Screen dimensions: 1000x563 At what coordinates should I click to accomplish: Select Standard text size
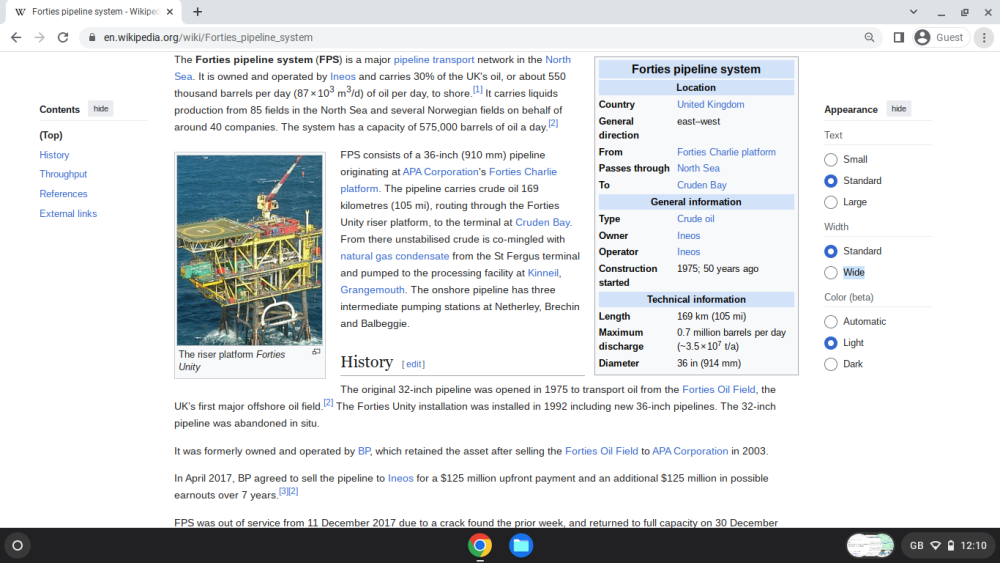point(830,181)
